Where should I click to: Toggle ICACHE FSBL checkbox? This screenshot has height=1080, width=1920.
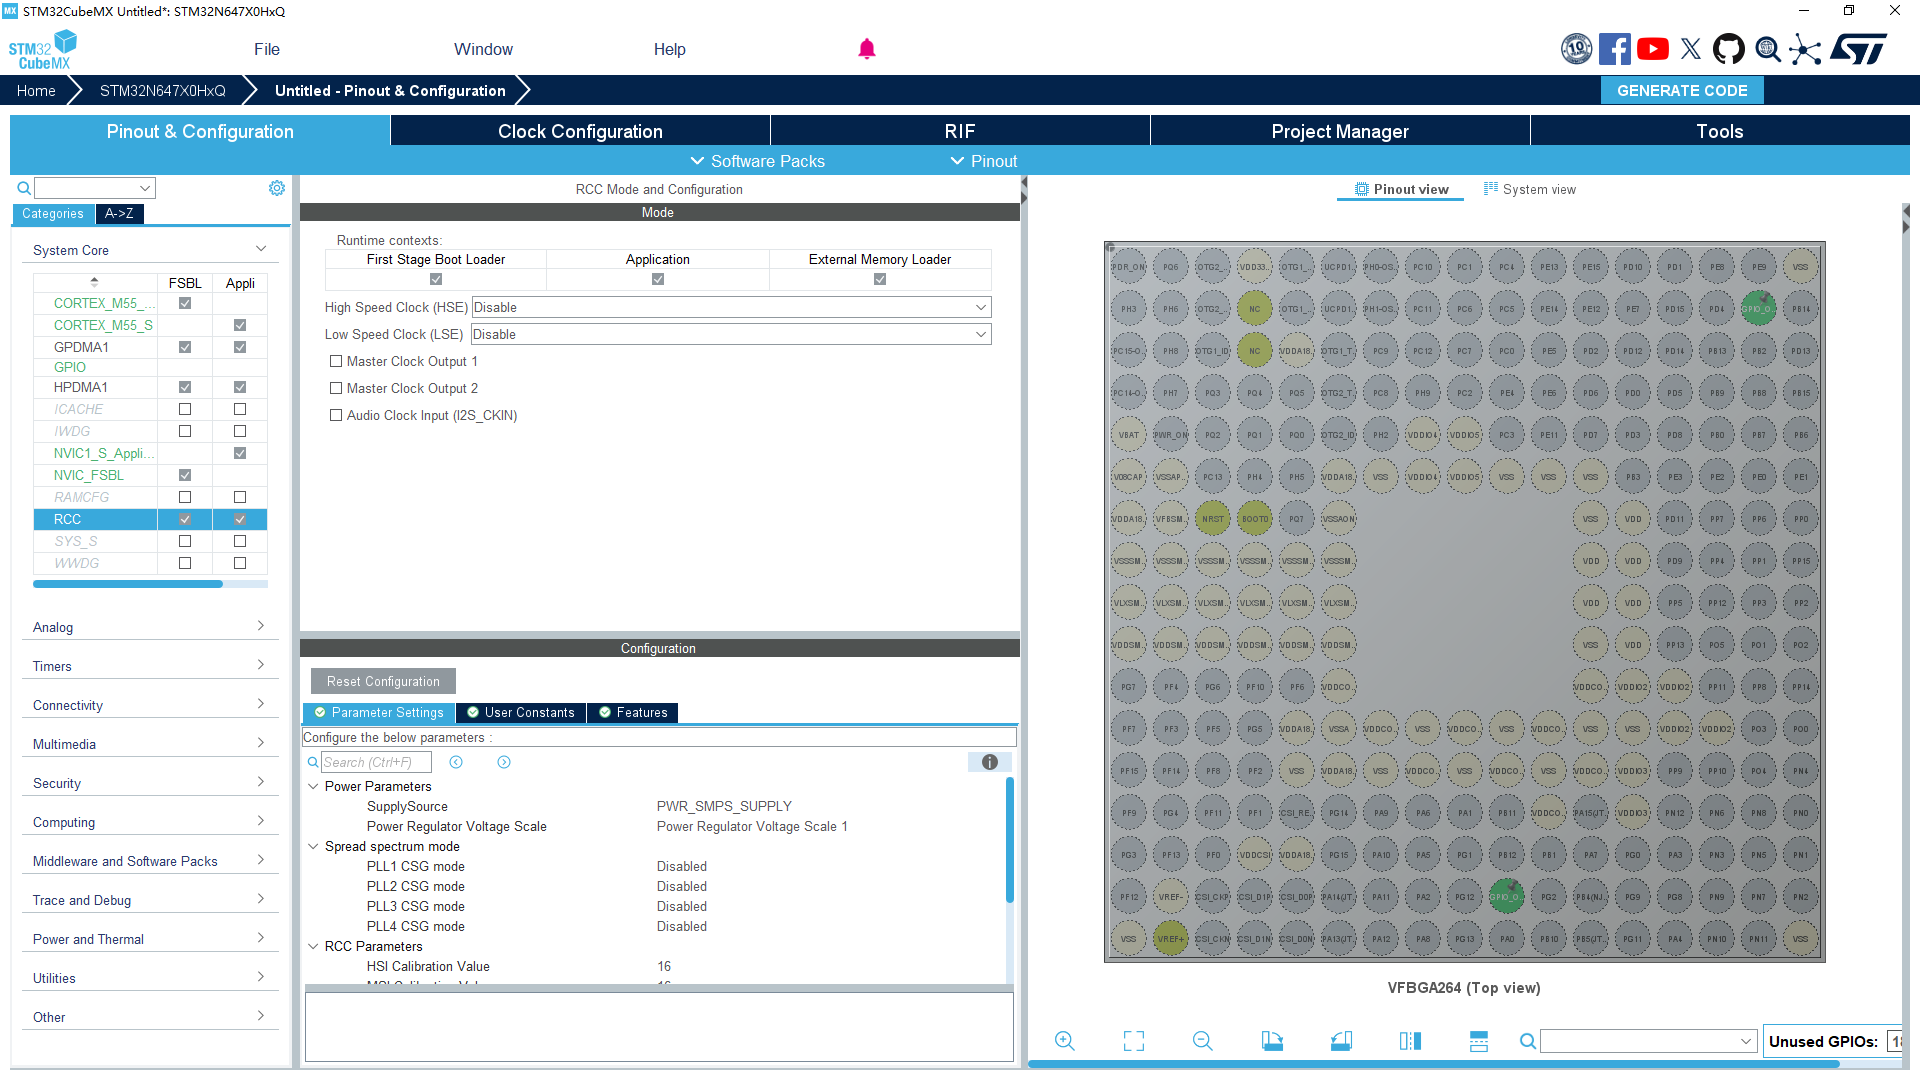[x=185, y=409]
